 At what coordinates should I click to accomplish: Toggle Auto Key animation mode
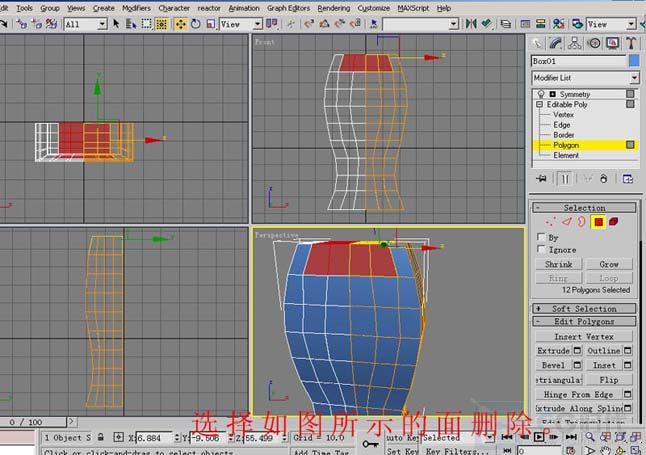click(403, 437)
